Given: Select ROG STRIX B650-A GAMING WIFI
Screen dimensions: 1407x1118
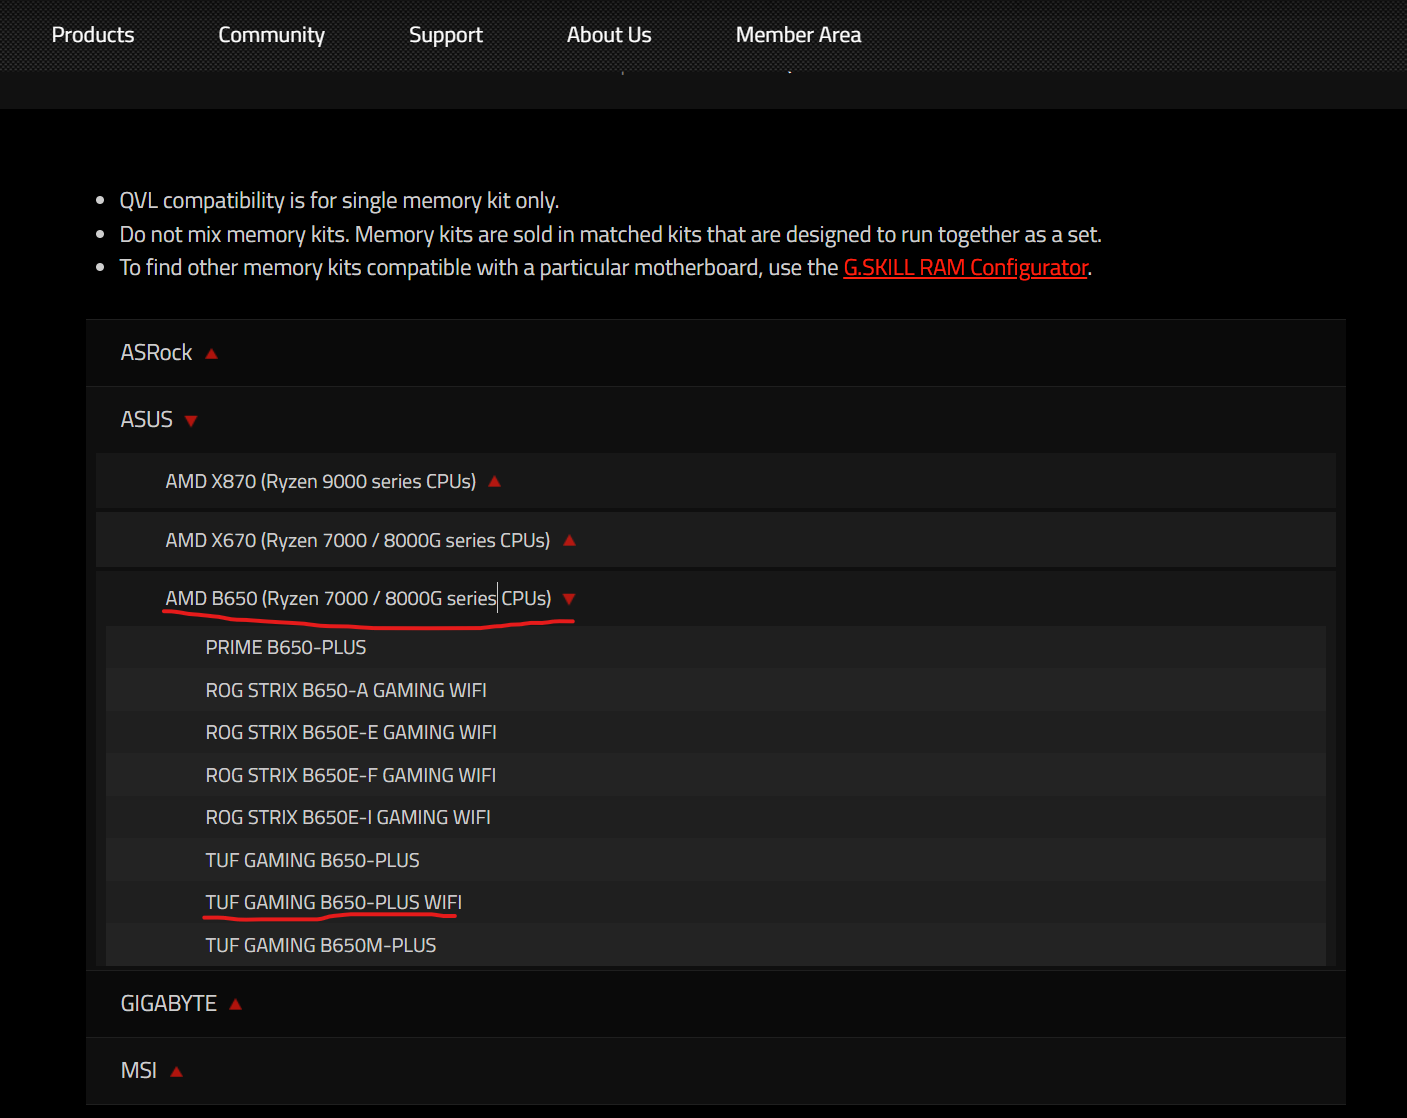Looking at the screenshot, I should 346,691.
